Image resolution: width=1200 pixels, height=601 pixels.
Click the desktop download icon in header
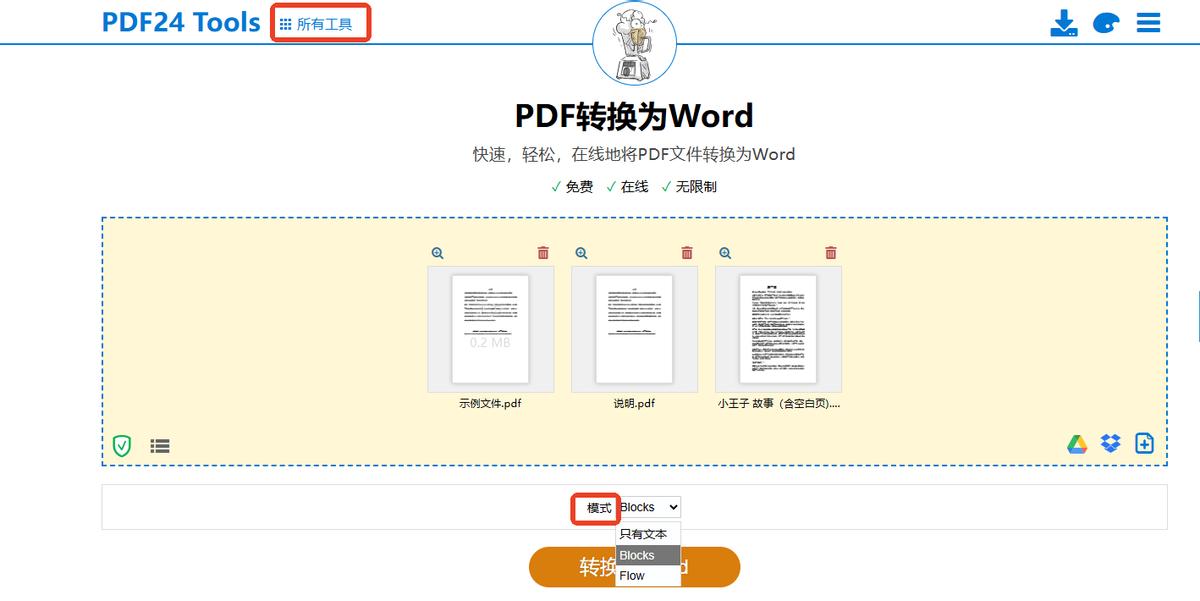(1064, 23)
